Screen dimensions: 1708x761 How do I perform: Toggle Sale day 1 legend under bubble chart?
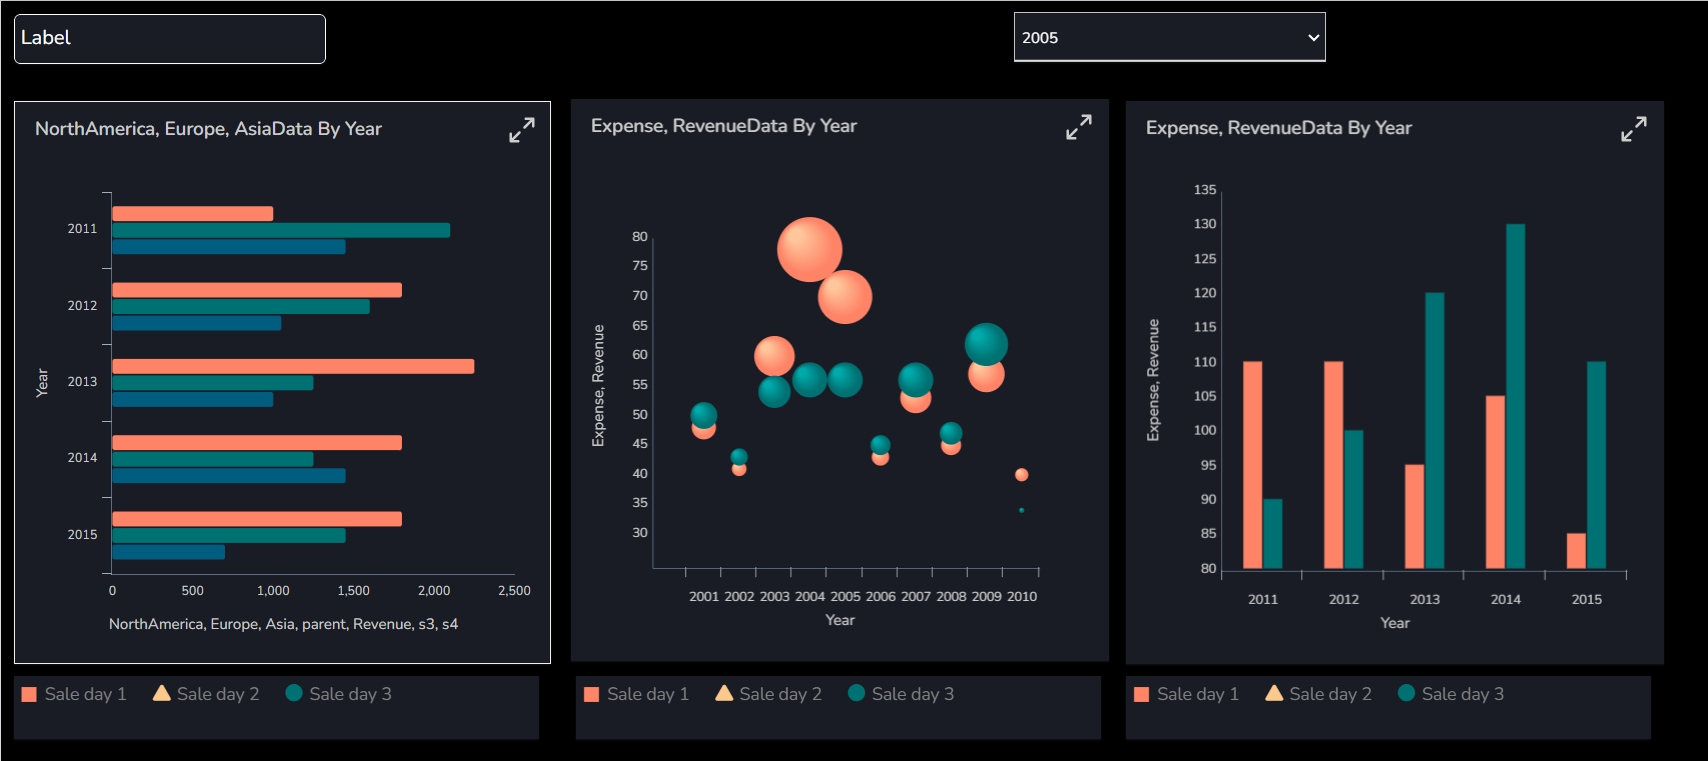(636, 694)
